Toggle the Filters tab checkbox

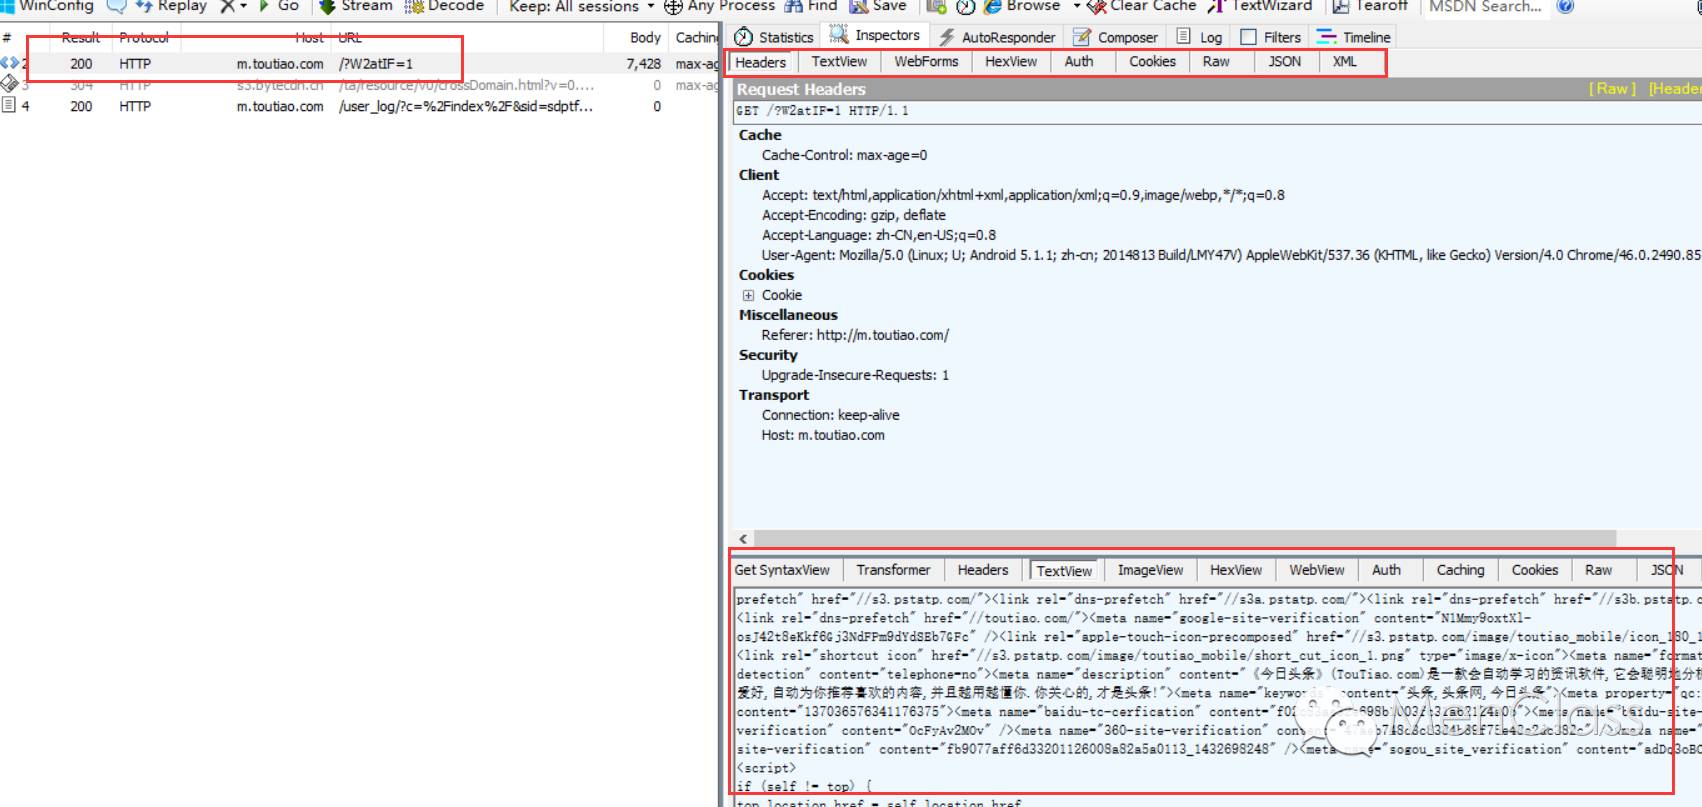1248,37
